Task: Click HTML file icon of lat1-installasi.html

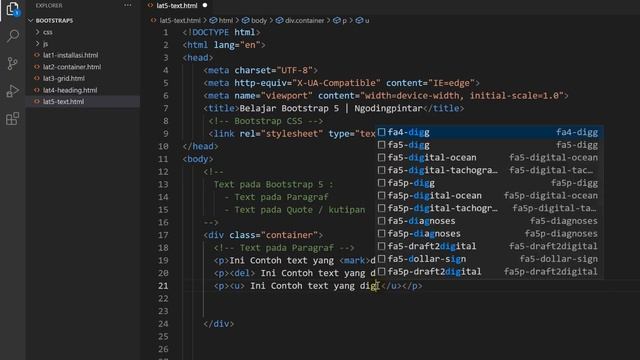Action: 37,55
